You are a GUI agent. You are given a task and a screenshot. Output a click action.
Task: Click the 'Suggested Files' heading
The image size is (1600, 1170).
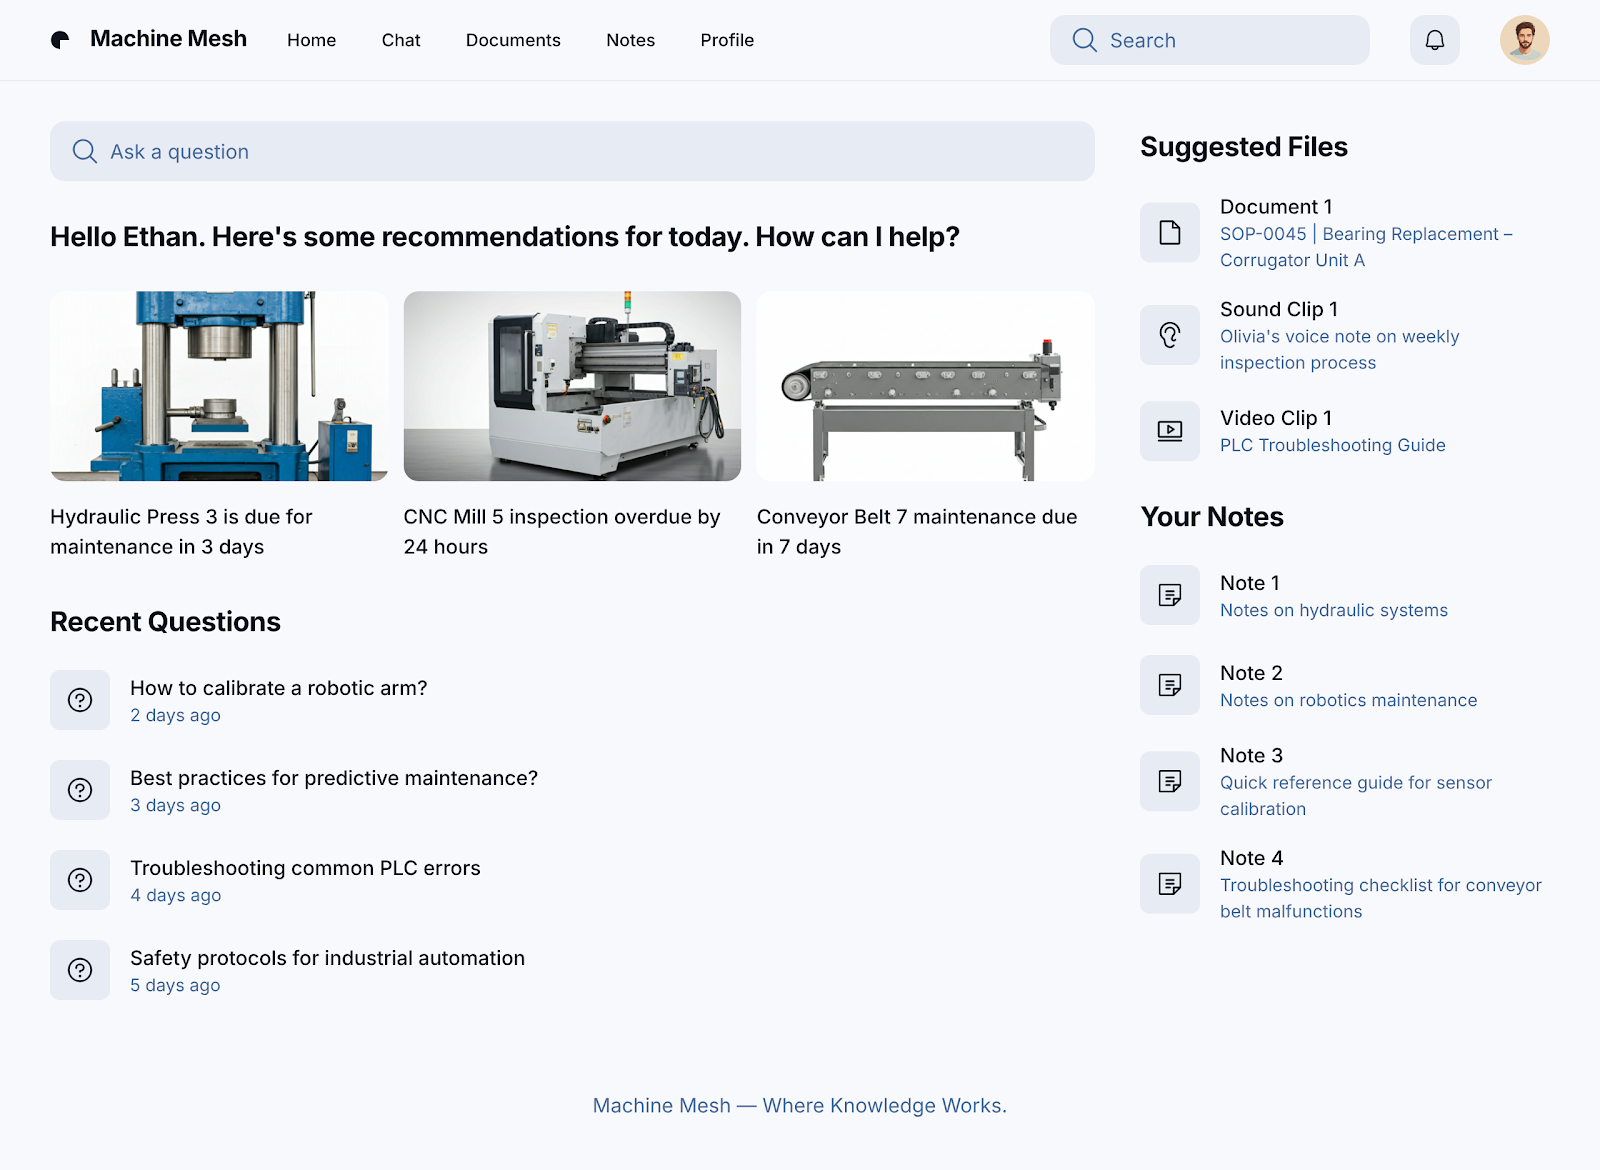click(1244, 147)
